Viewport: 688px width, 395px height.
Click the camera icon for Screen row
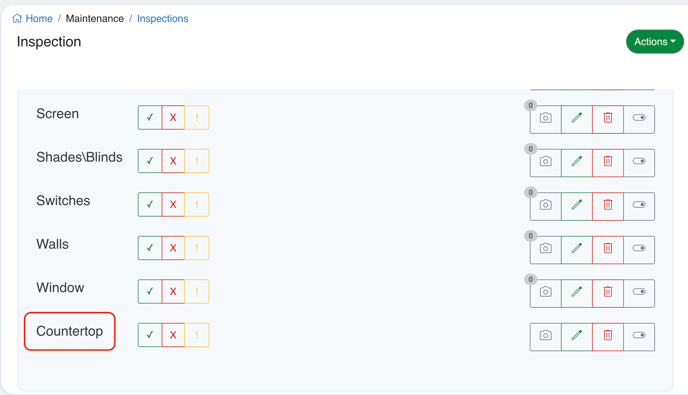[x=545, y=119]
